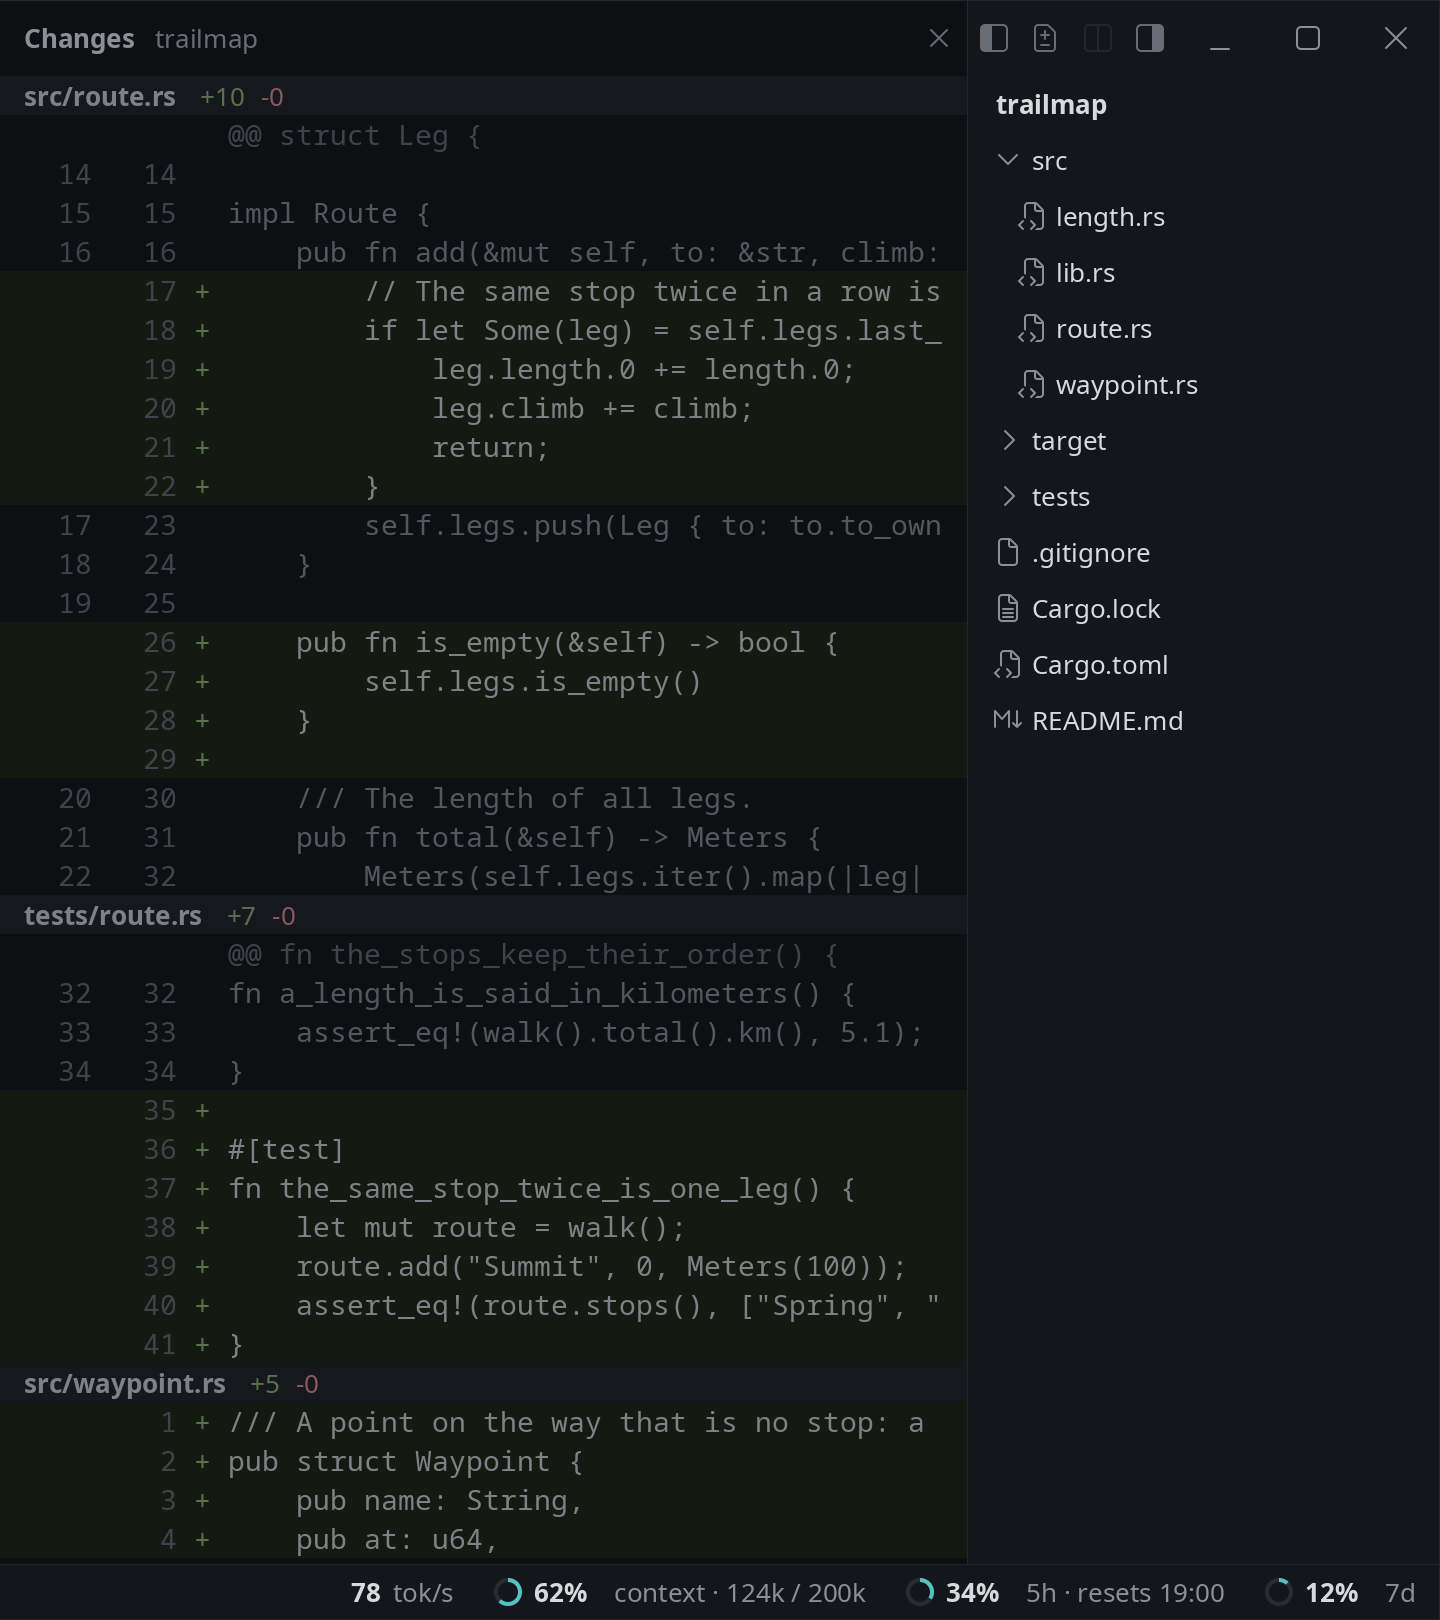Image resolution: width=1440 pixels, height=1620 pixels.
Task: Click the '#[test]' added line
Action: 483,1149
